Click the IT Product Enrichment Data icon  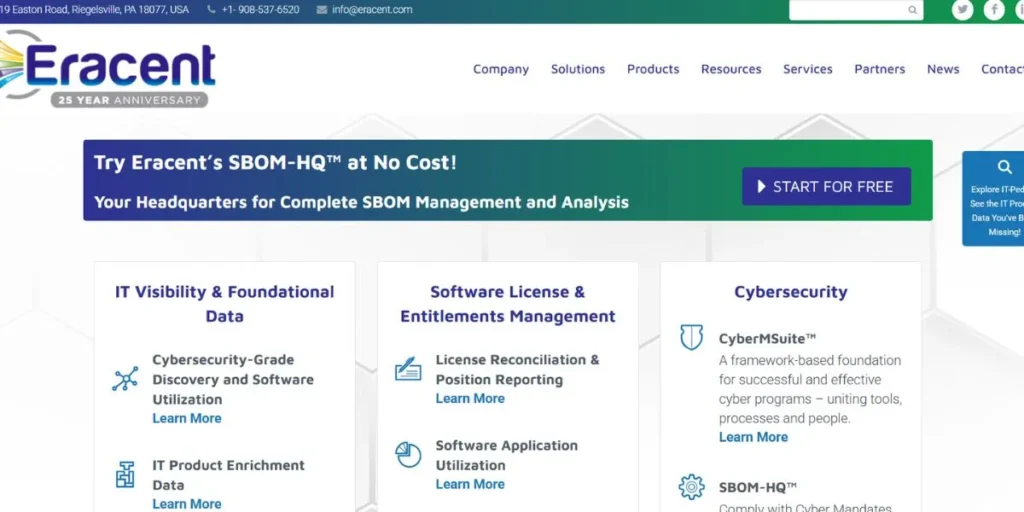(x=125, y=474)
